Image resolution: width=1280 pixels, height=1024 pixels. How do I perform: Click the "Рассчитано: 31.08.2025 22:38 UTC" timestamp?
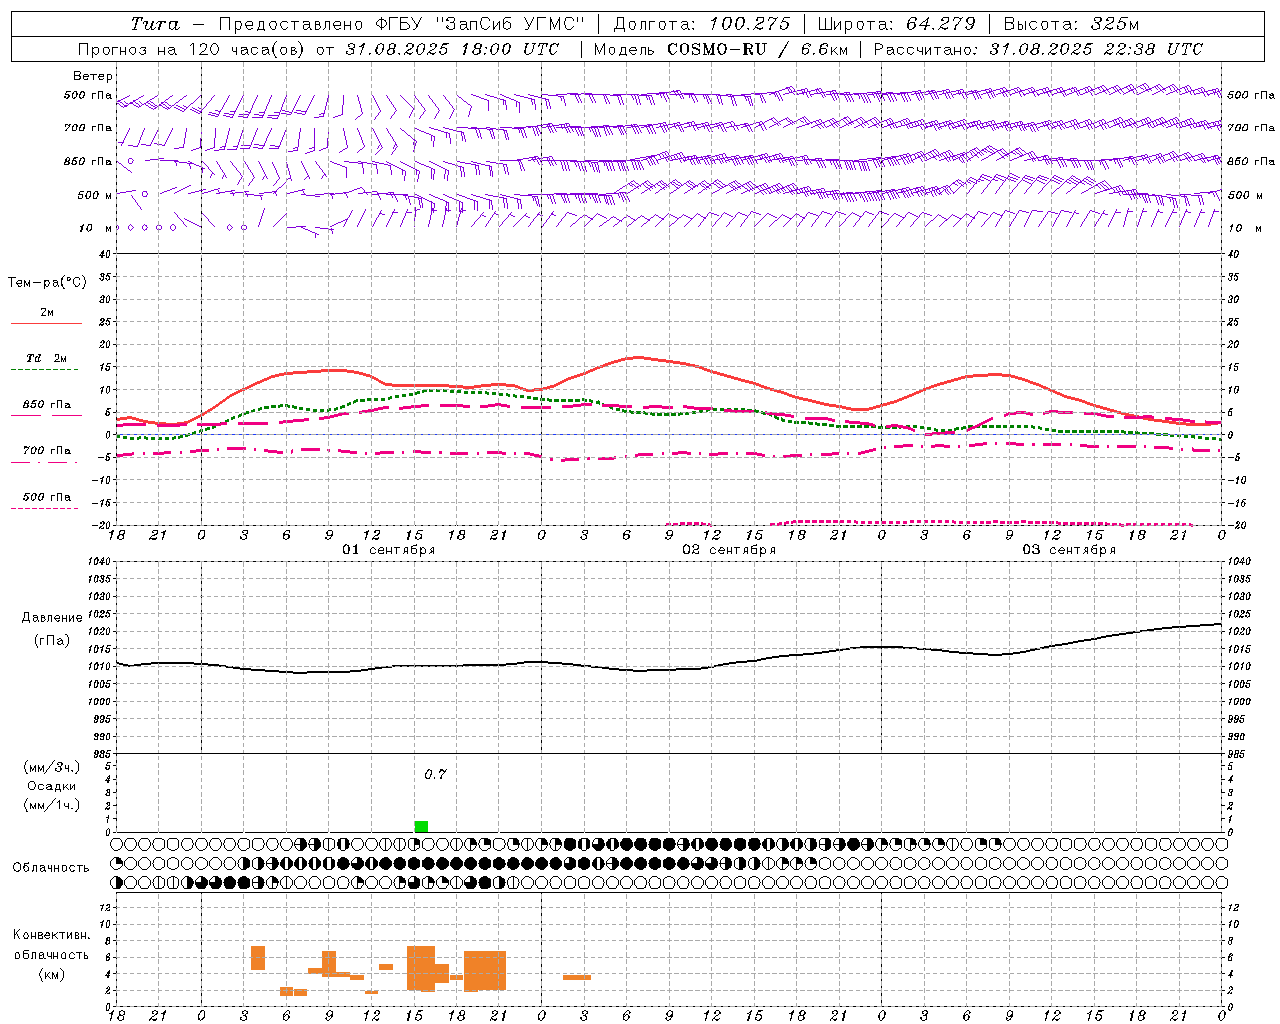(1038, 49)
